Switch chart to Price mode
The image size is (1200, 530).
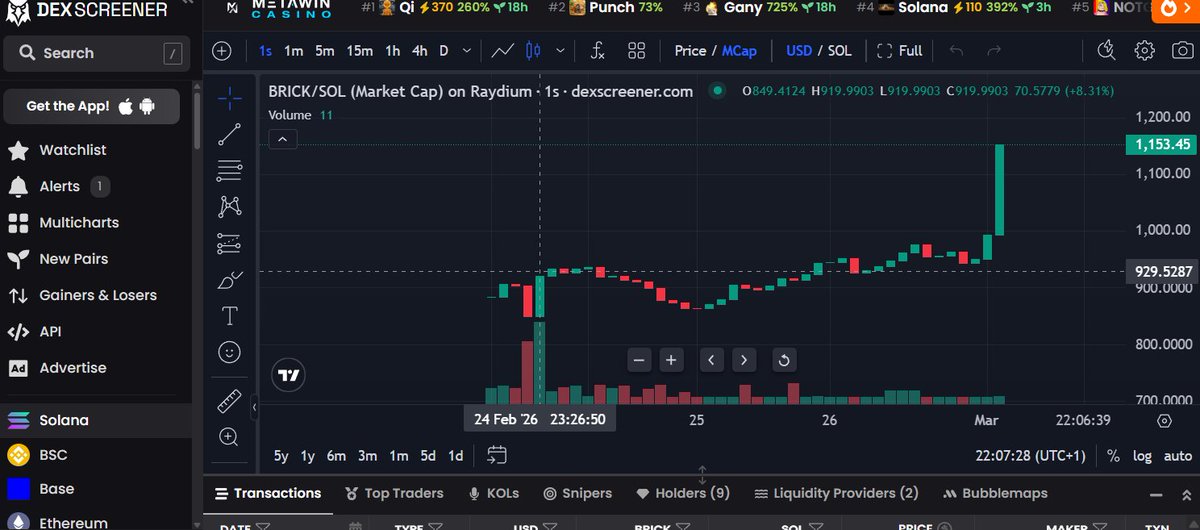tap(690, 50)
